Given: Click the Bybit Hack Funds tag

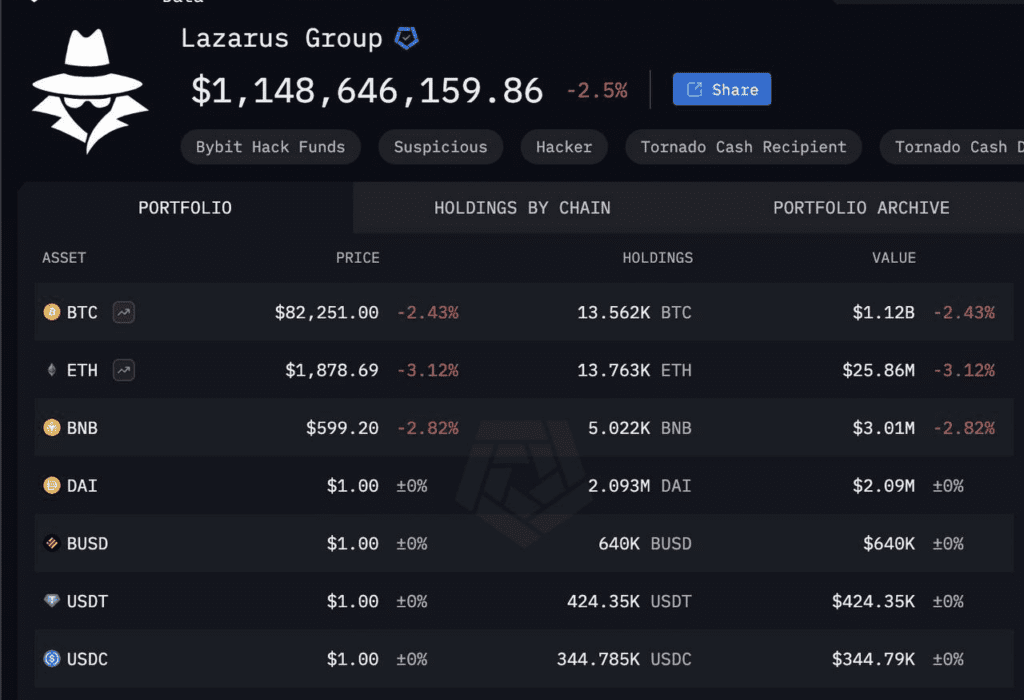Looking at the screenshot, I should click(270, 147).
